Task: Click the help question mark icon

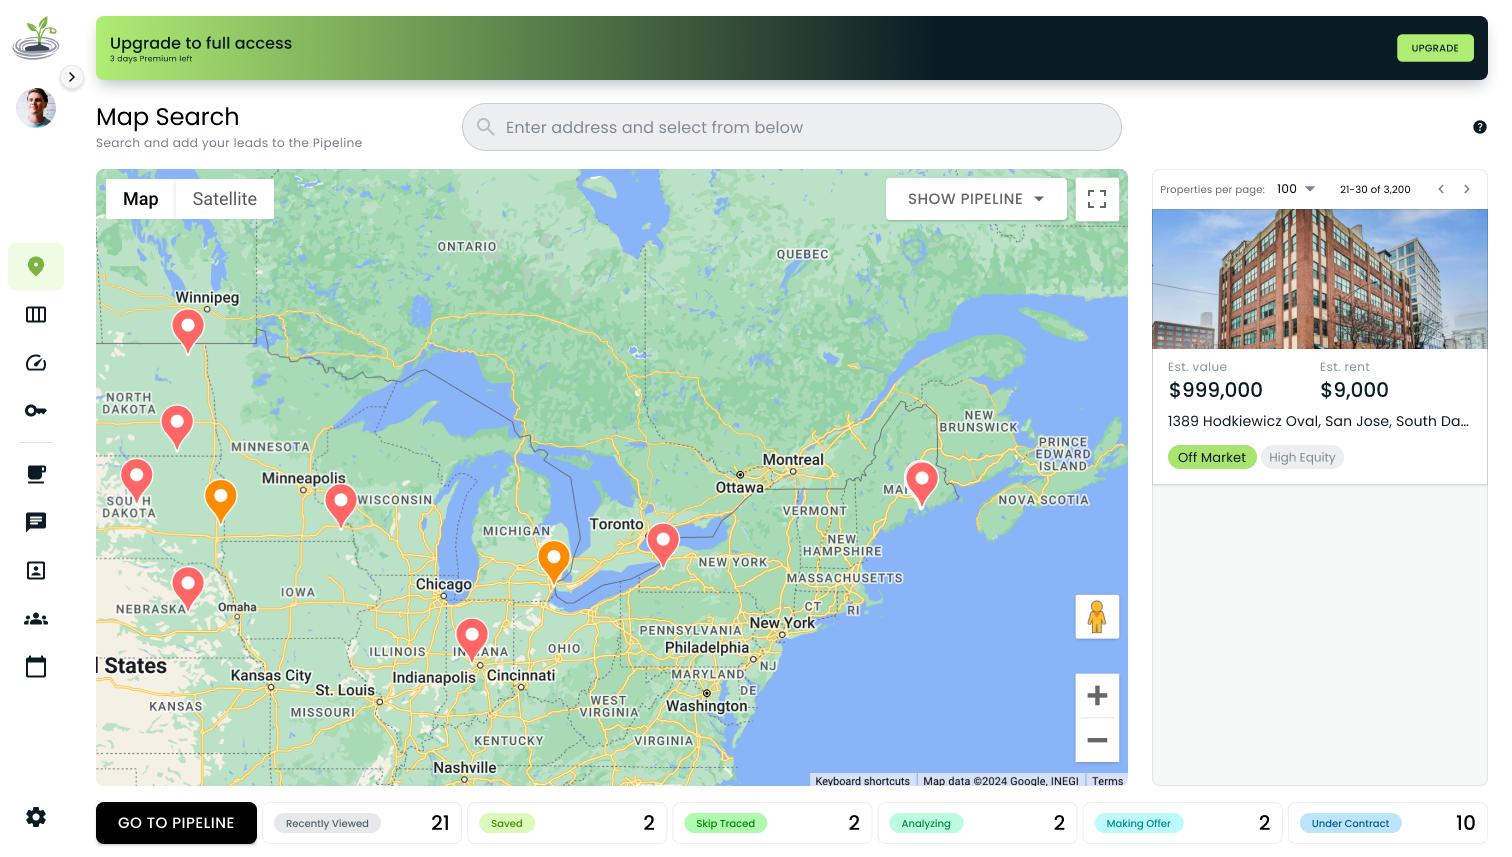Action: pyautogui.click(x=1480, y=127)
